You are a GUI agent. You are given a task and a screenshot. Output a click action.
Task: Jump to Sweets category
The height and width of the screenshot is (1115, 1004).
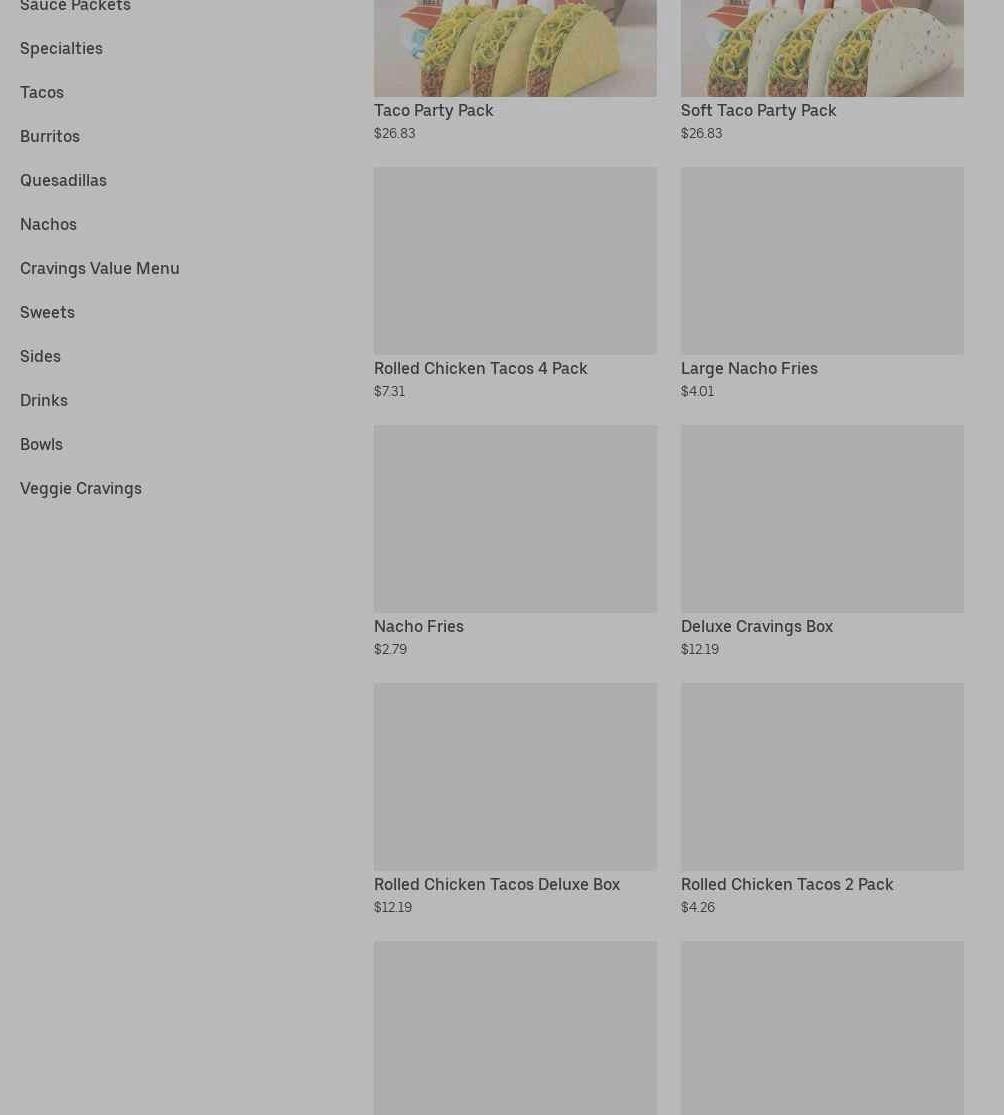[47, 313]
